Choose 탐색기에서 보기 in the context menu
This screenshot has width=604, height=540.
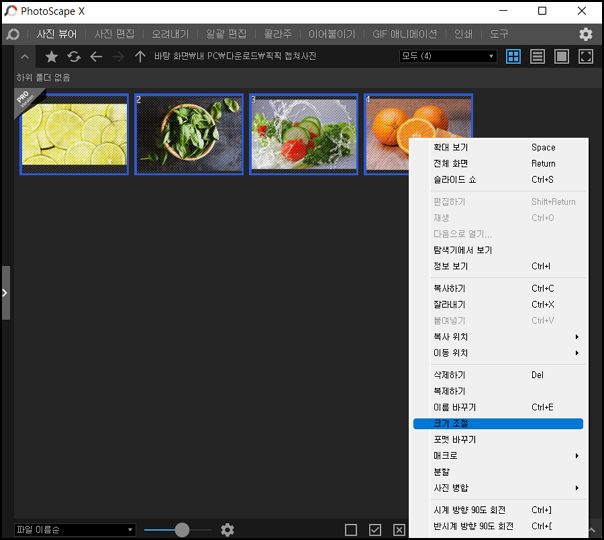pos(498,250)
